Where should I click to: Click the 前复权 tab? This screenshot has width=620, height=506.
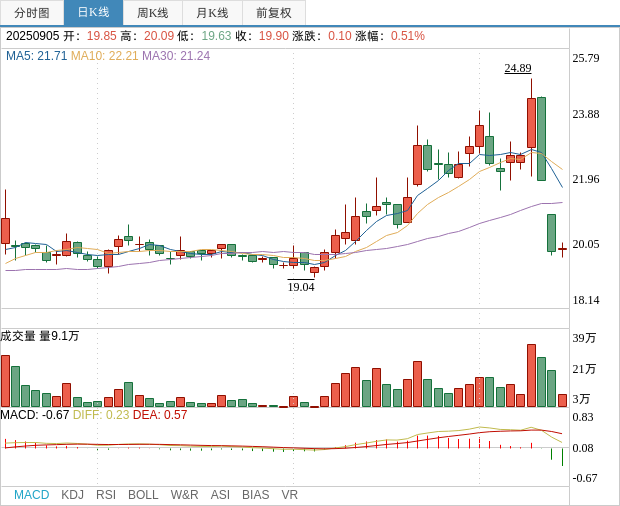[274, 13]
